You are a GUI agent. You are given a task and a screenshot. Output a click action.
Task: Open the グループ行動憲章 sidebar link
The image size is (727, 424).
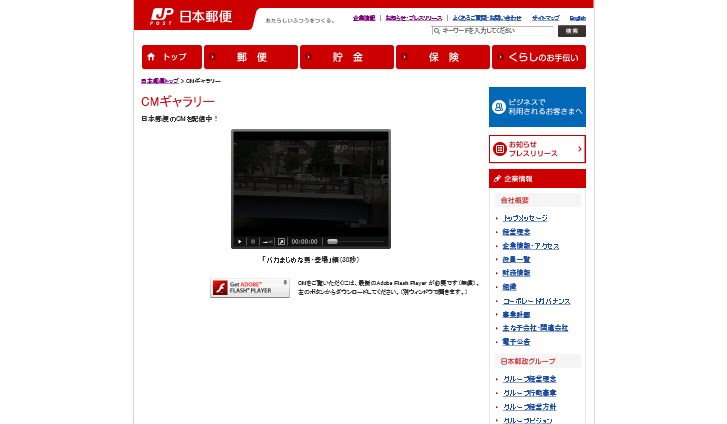click(529, 393)
